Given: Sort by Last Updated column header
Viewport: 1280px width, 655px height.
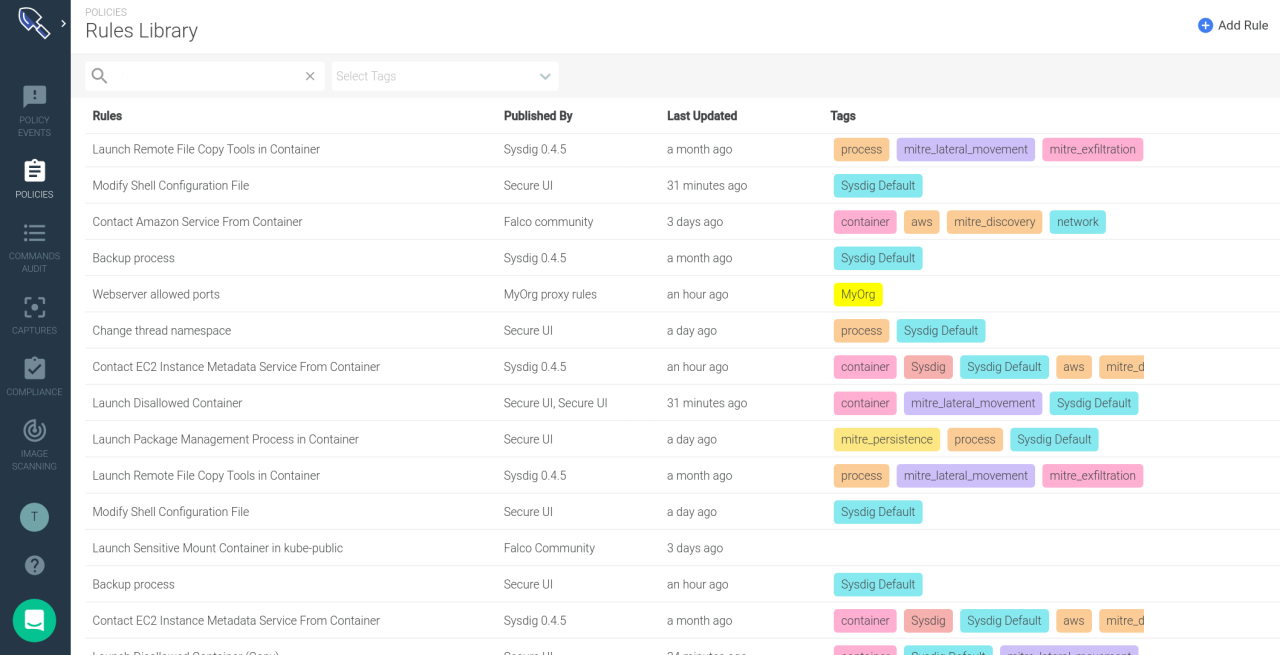Looking at the screenshot, I should (702, 116).
